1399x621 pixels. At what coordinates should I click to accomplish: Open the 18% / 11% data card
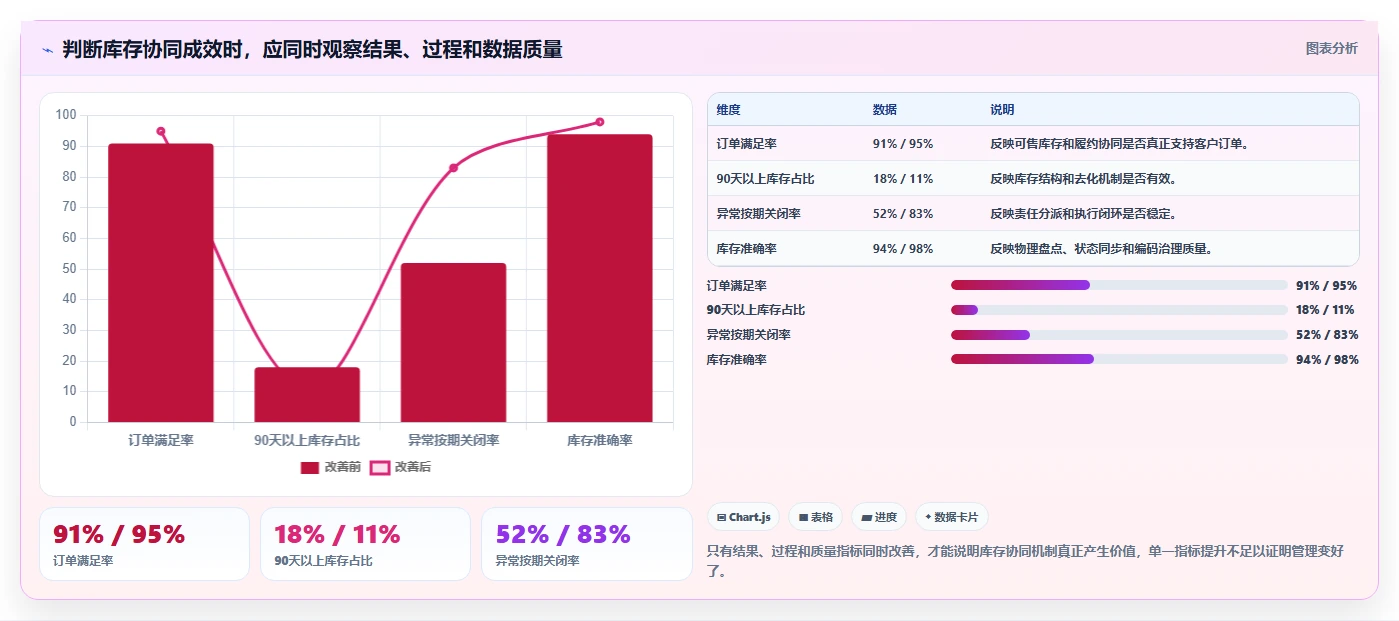365,544
